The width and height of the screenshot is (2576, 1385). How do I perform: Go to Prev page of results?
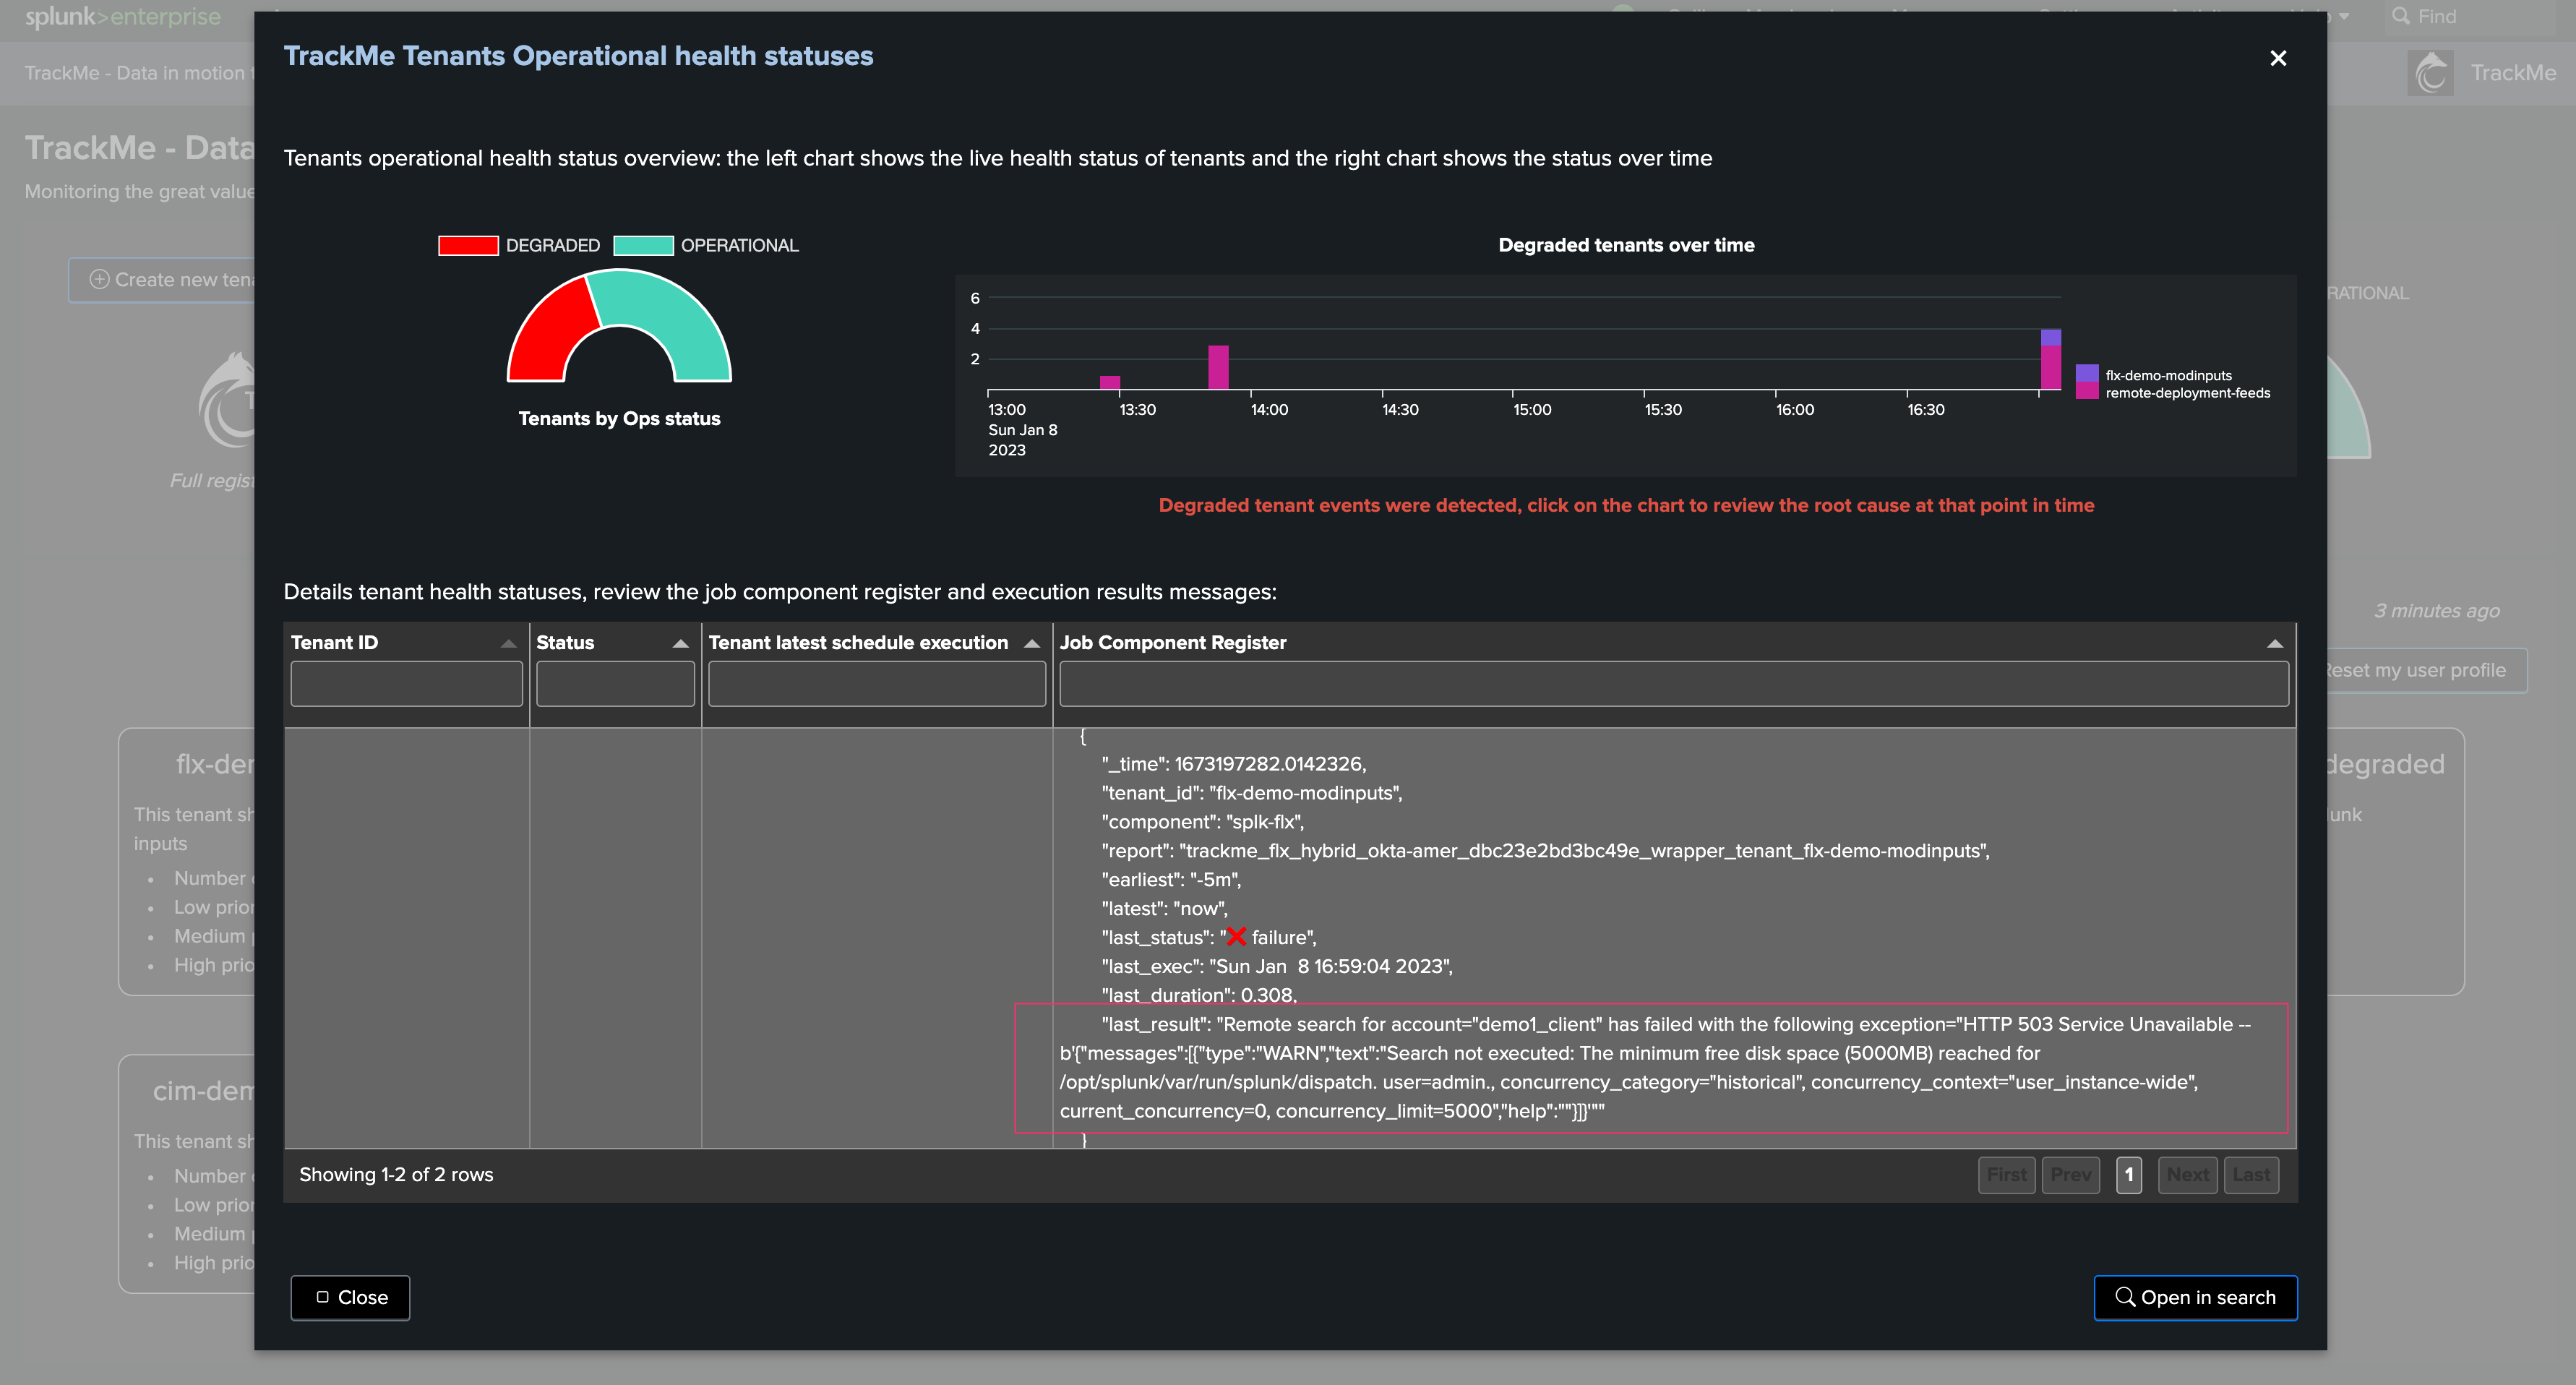2070,1174
